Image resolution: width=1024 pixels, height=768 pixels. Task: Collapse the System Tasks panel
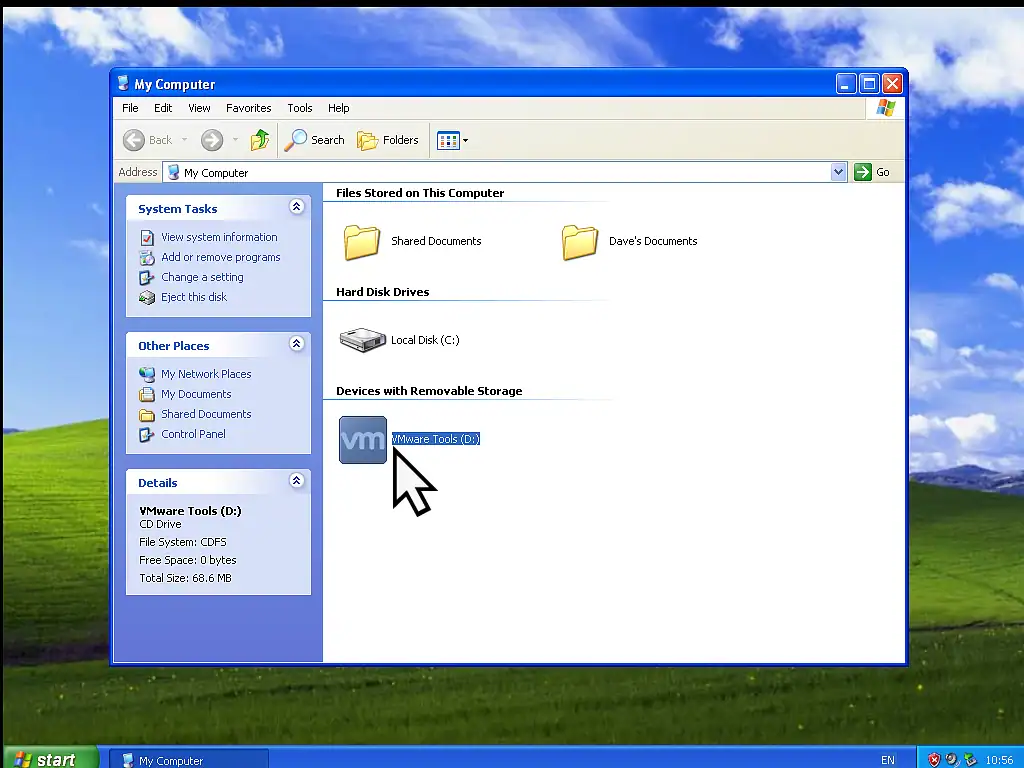pyautogui.click(x=296, y=207)
